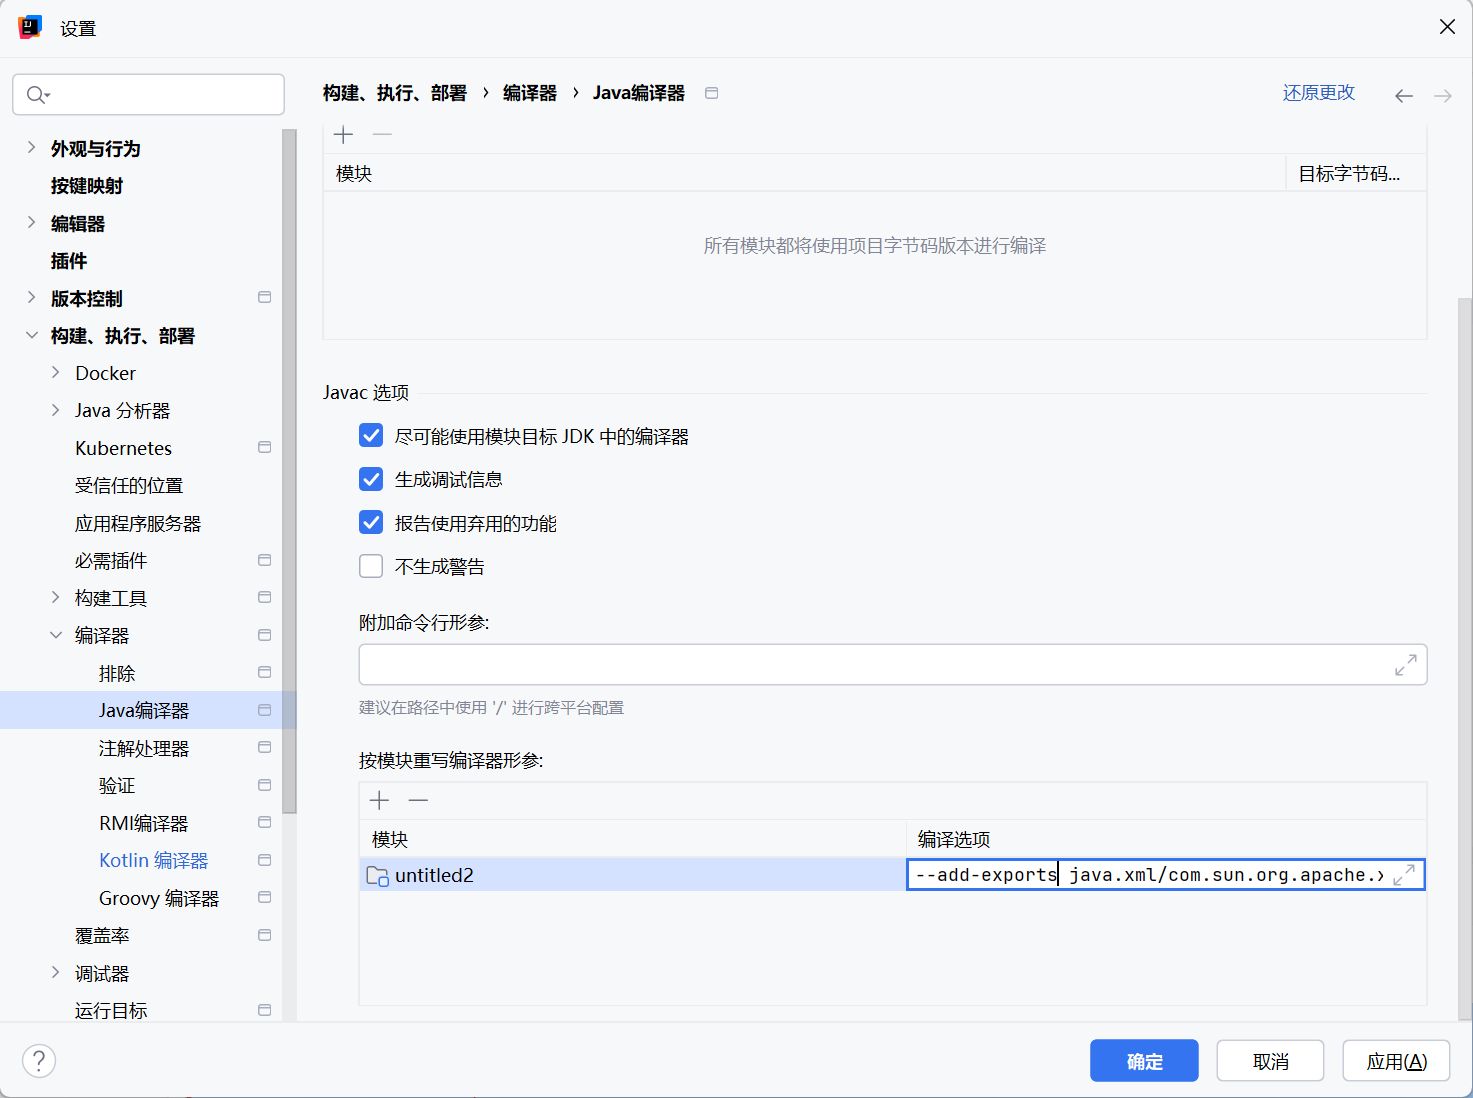This screenshot has height=1098, width=1473.
Task: Click 应用(A) to apply changes
Action: tap(1396, 1061)
